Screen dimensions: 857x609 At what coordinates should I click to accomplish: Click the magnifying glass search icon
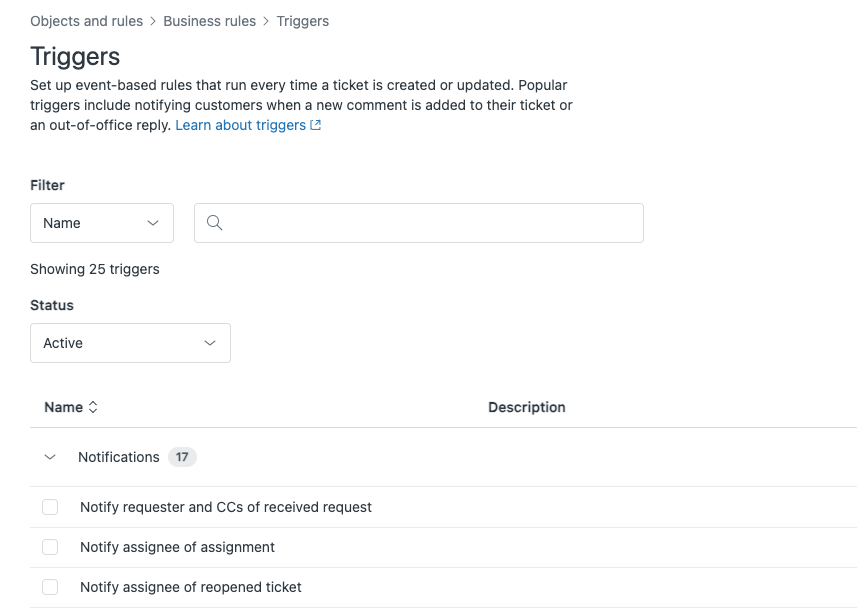coord(215,222)
